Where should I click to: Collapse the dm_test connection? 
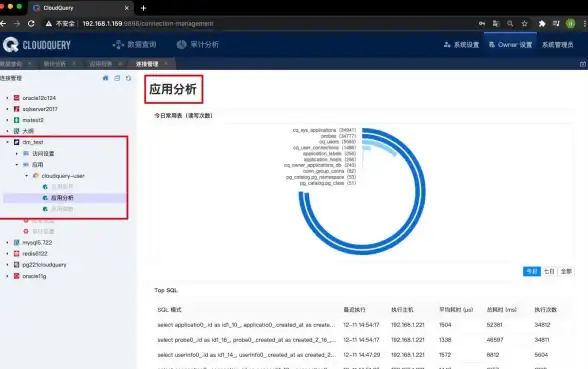(7, 142)
